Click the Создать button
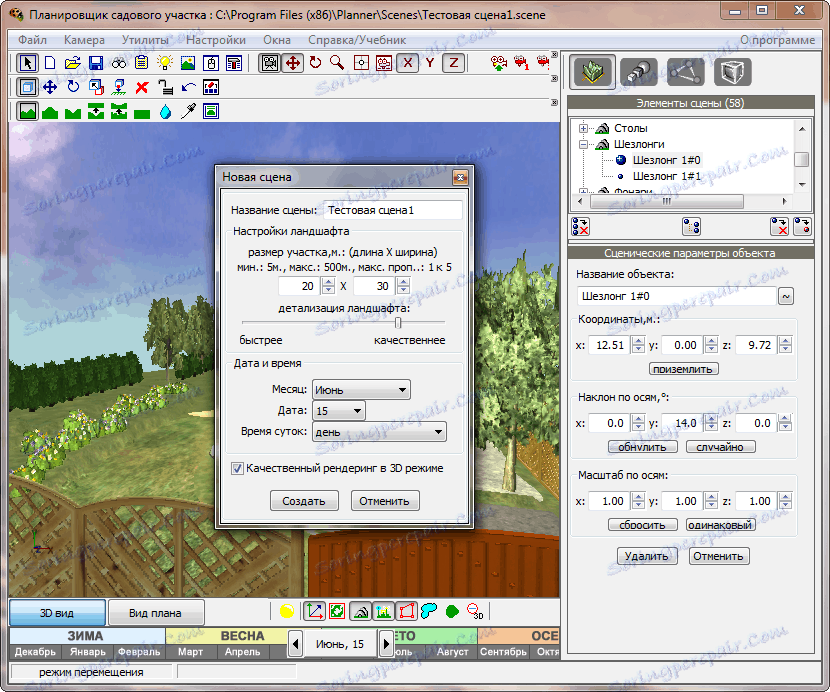 click(304, 501)
